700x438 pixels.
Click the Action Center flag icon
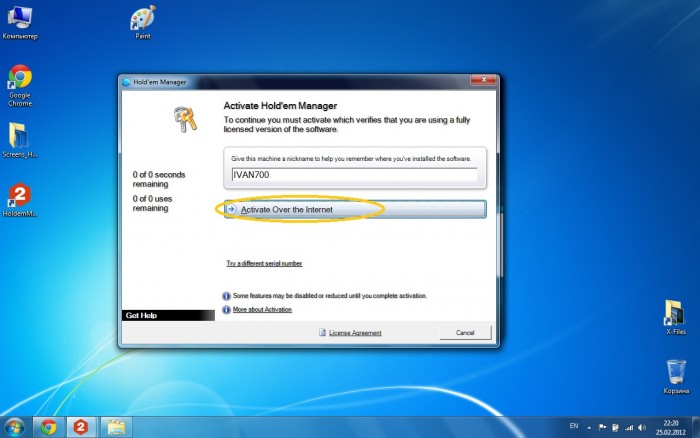pyautogui.click(x=602, y=427)
